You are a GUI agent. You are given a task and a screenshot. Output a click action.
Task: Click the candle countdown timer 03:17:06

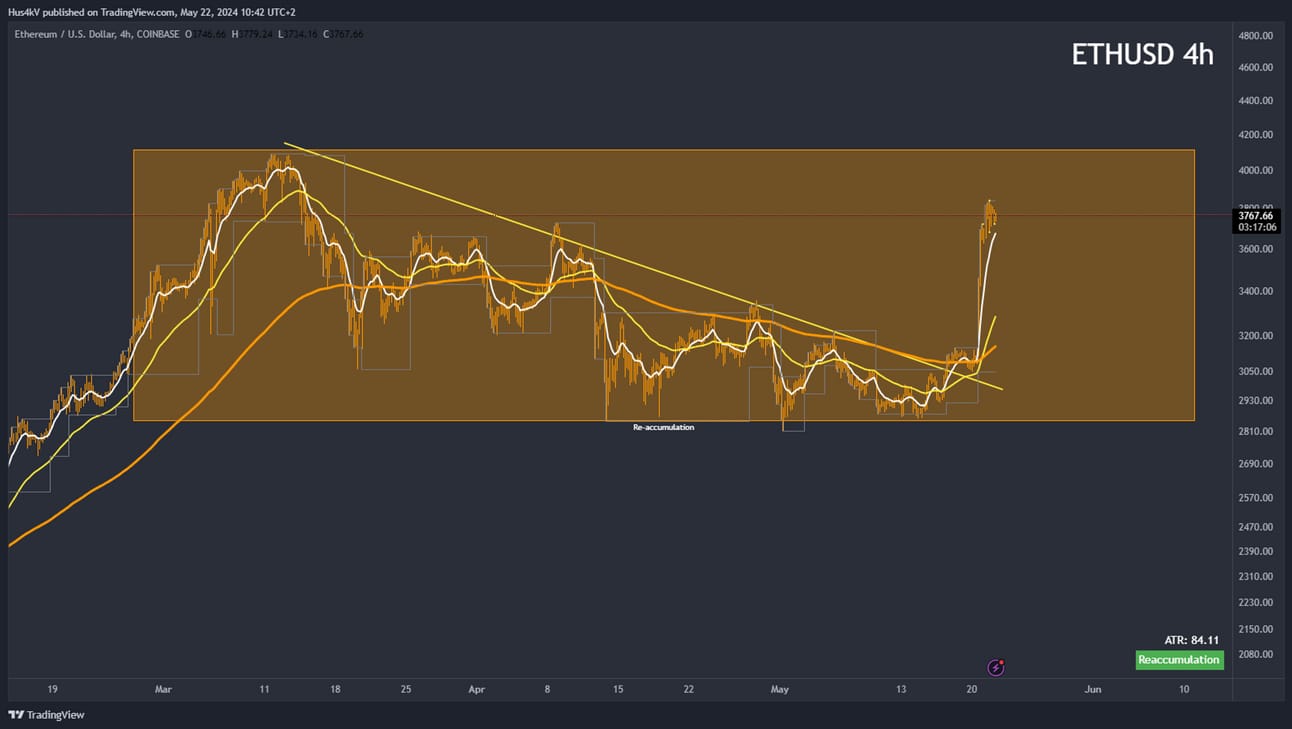(1255, 227)
